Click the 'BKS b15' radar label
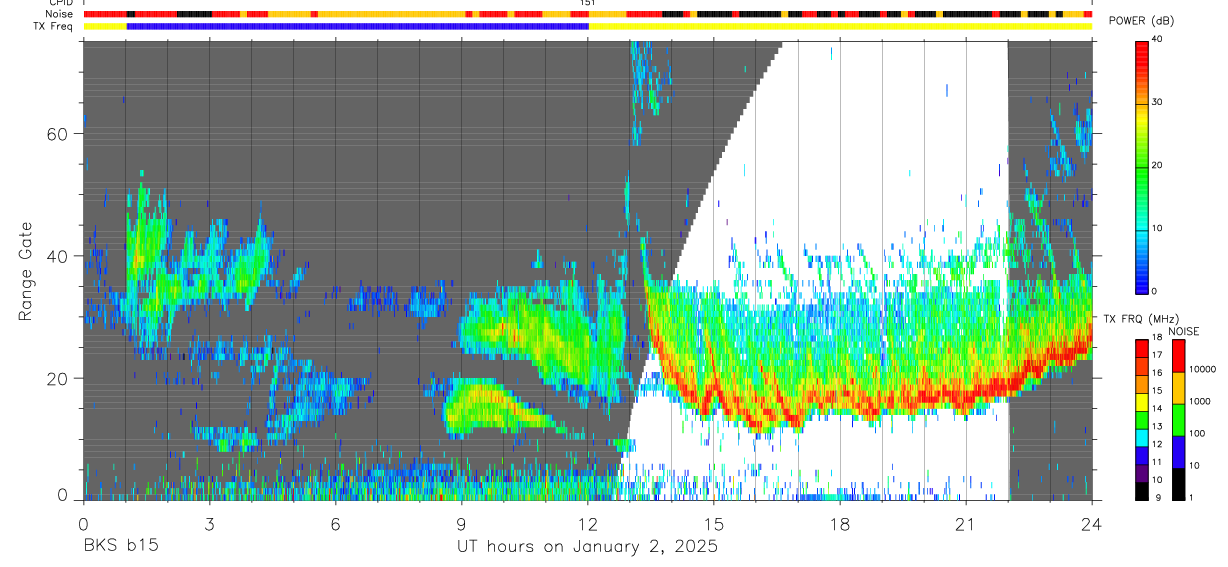Viewport: 1228px width, 567px height. pos(120,546)
